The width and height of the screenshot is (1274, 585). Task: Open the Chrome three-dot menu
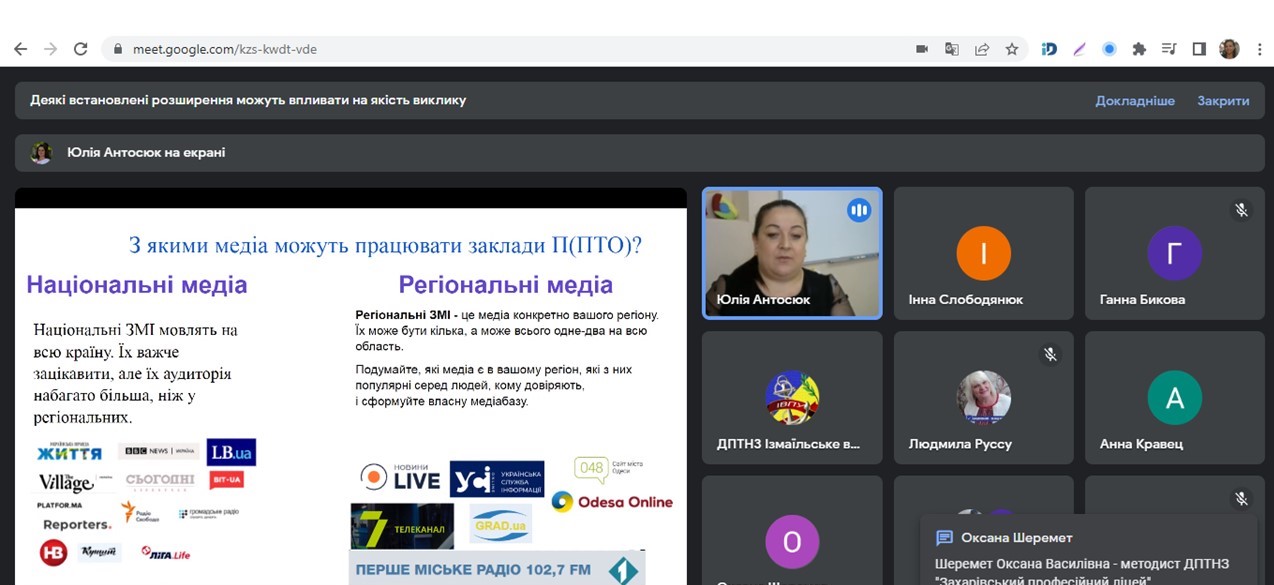[1258, 49]
